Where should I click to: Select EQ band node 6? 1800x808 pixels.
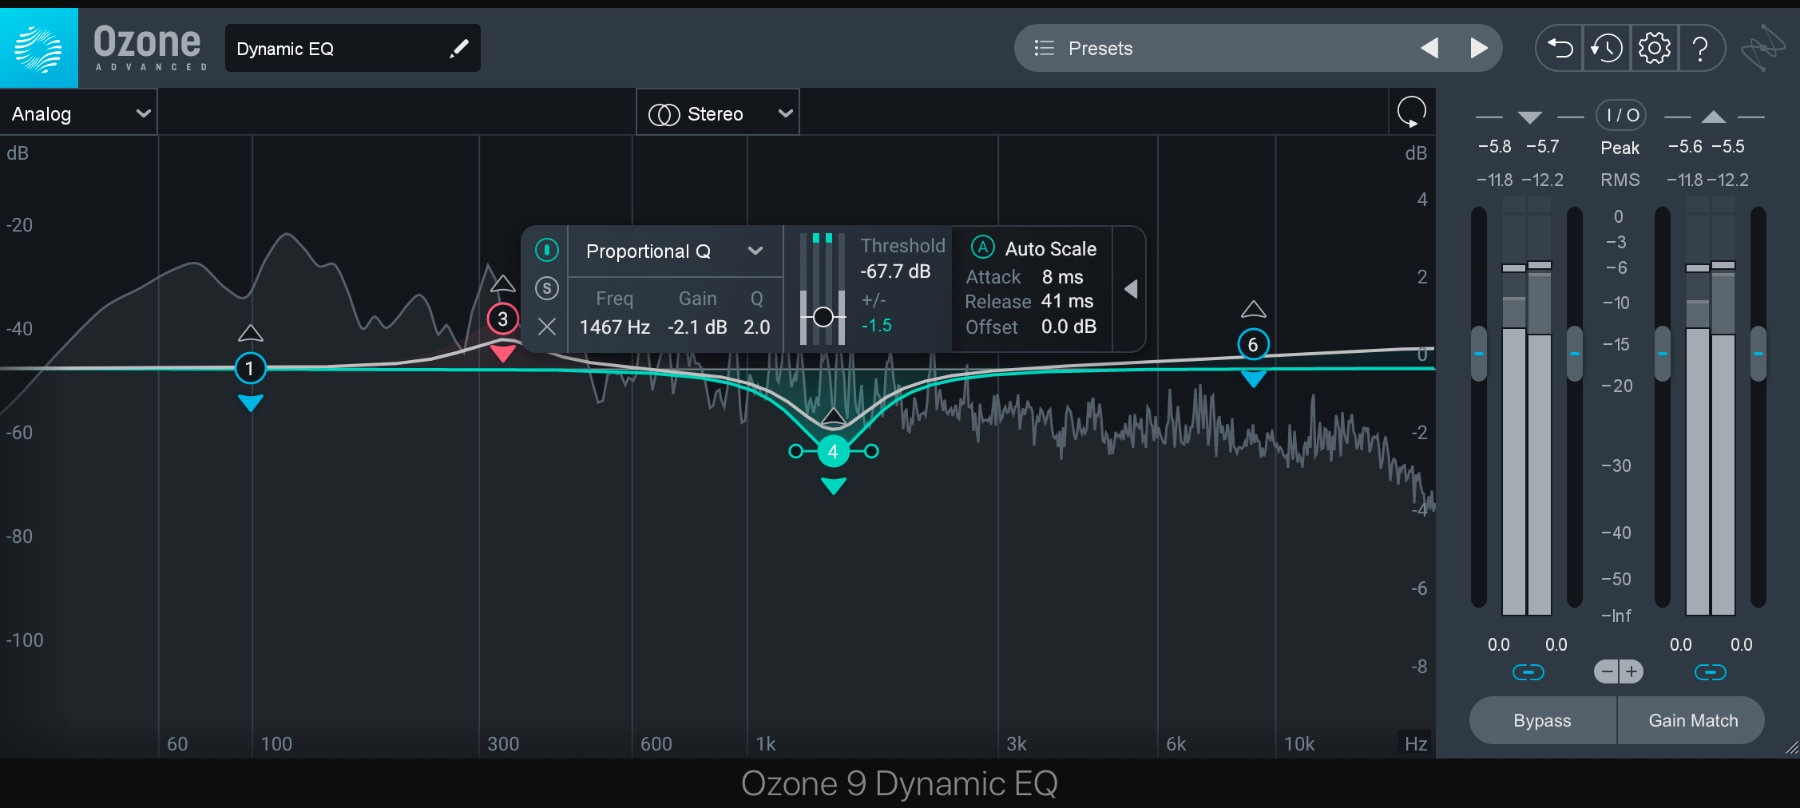coord(1253,344)
